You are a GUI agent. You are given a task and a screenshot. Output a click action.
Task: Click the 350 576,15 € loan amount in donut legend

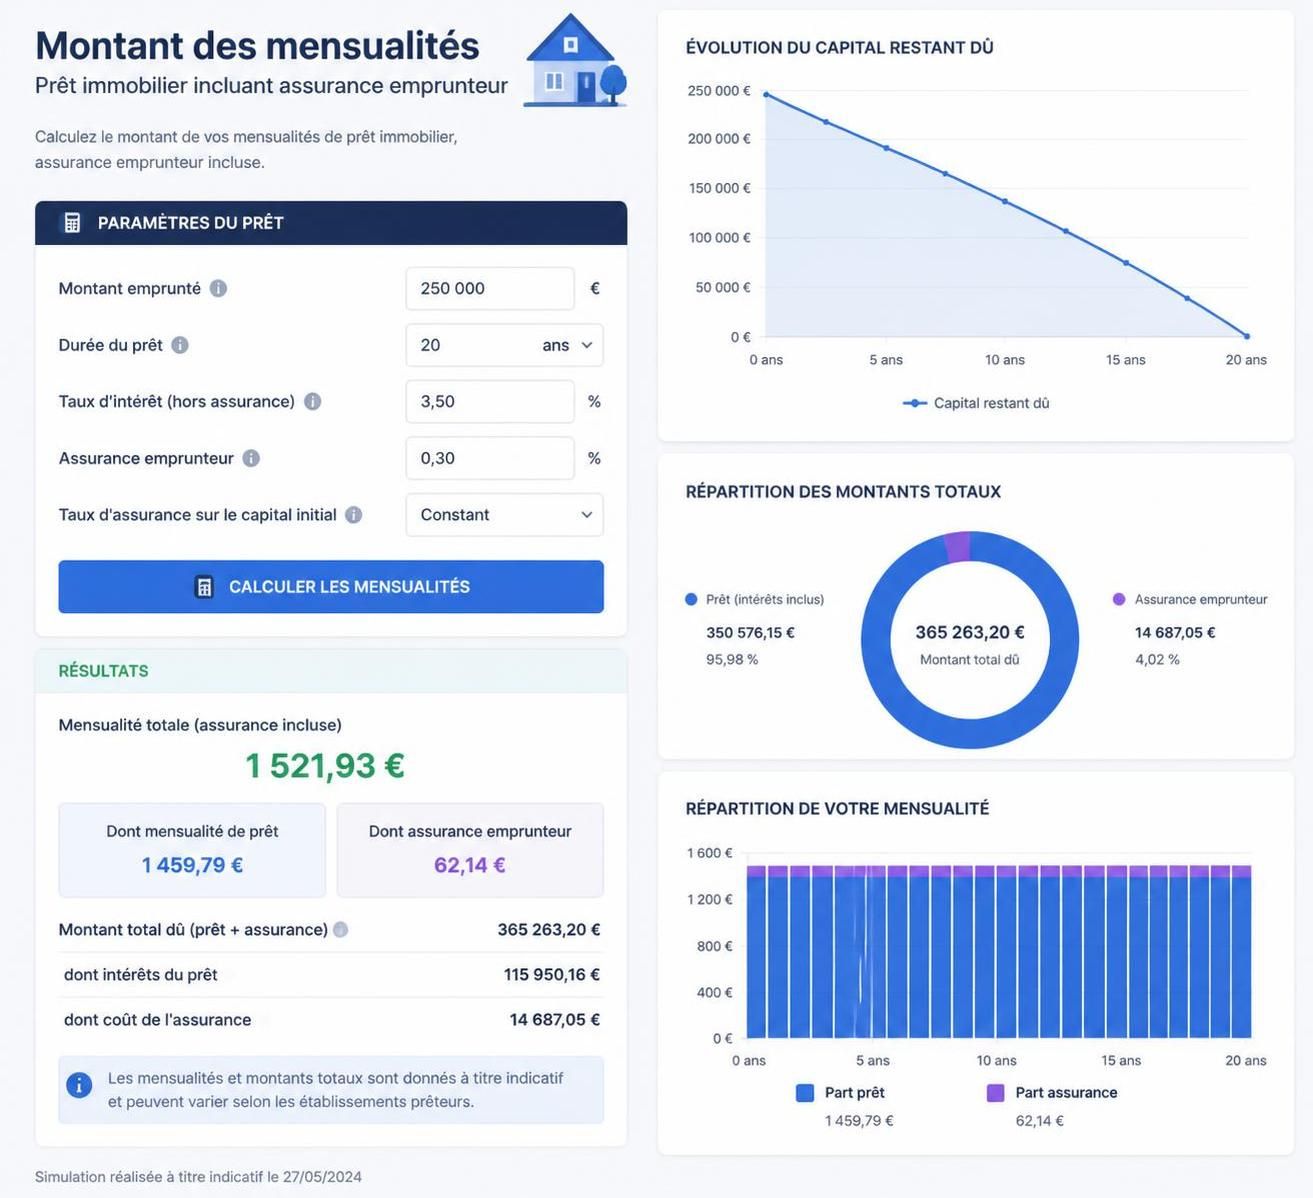pyautogui.click(x=750, y=633)
